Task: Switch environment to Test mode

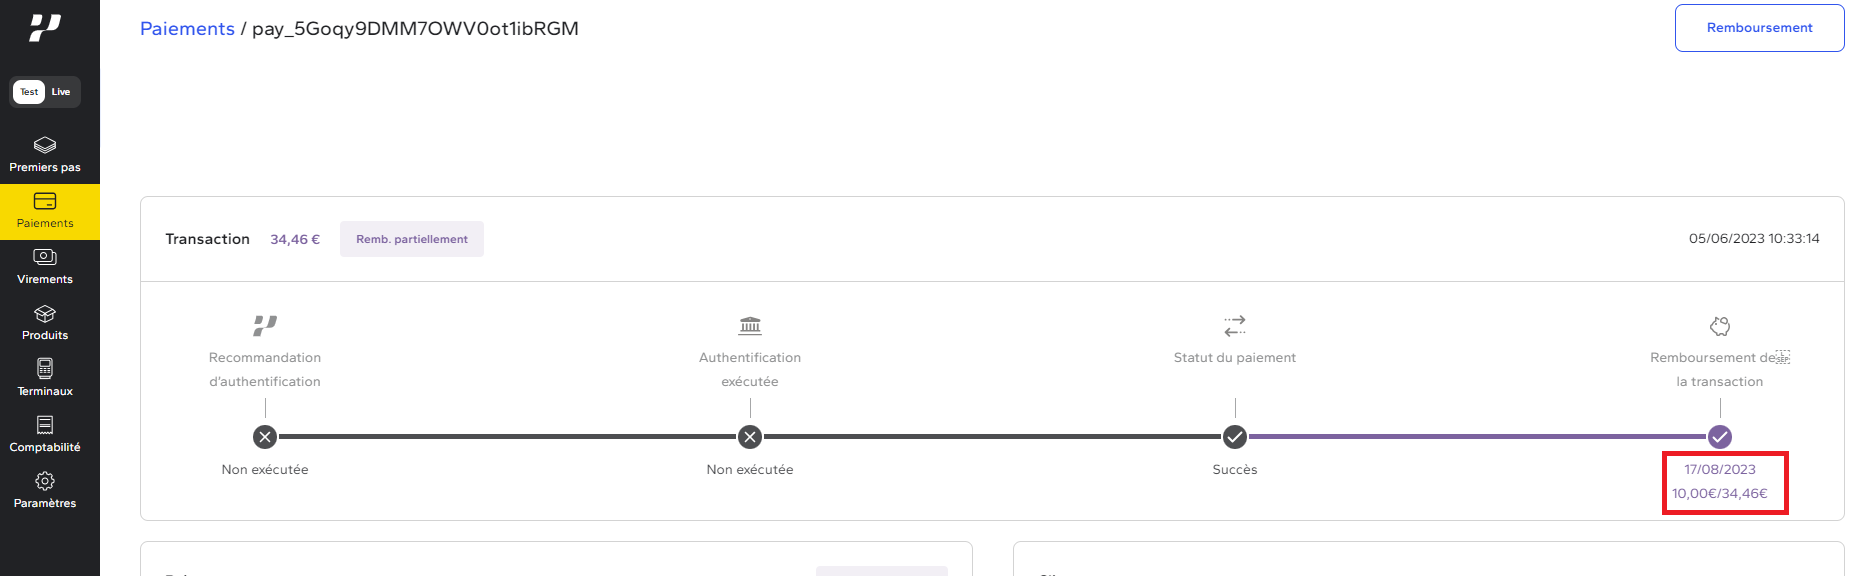Action: point(29,92)
